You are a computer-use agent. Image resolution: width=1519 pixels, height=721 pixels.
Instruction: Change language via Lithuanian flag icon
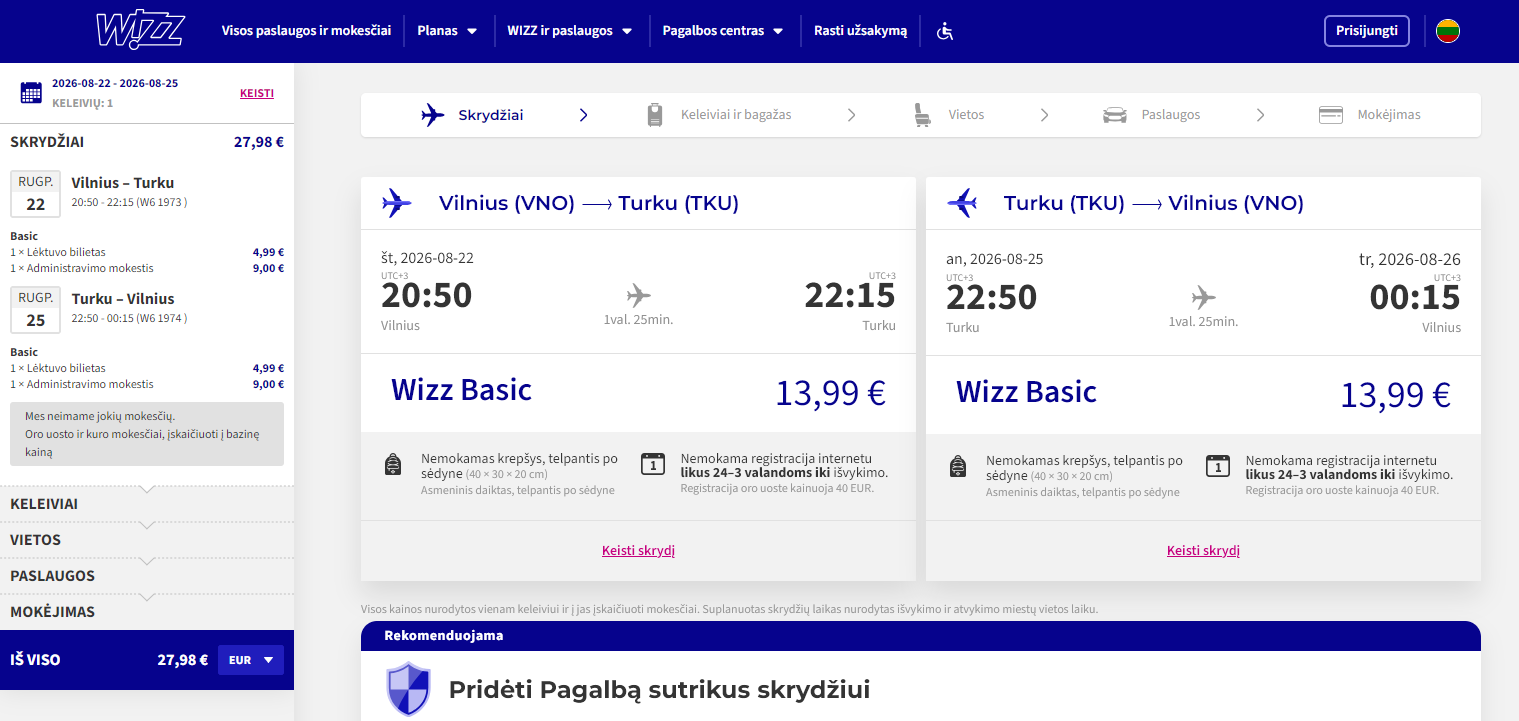(x=1447, y=31)
